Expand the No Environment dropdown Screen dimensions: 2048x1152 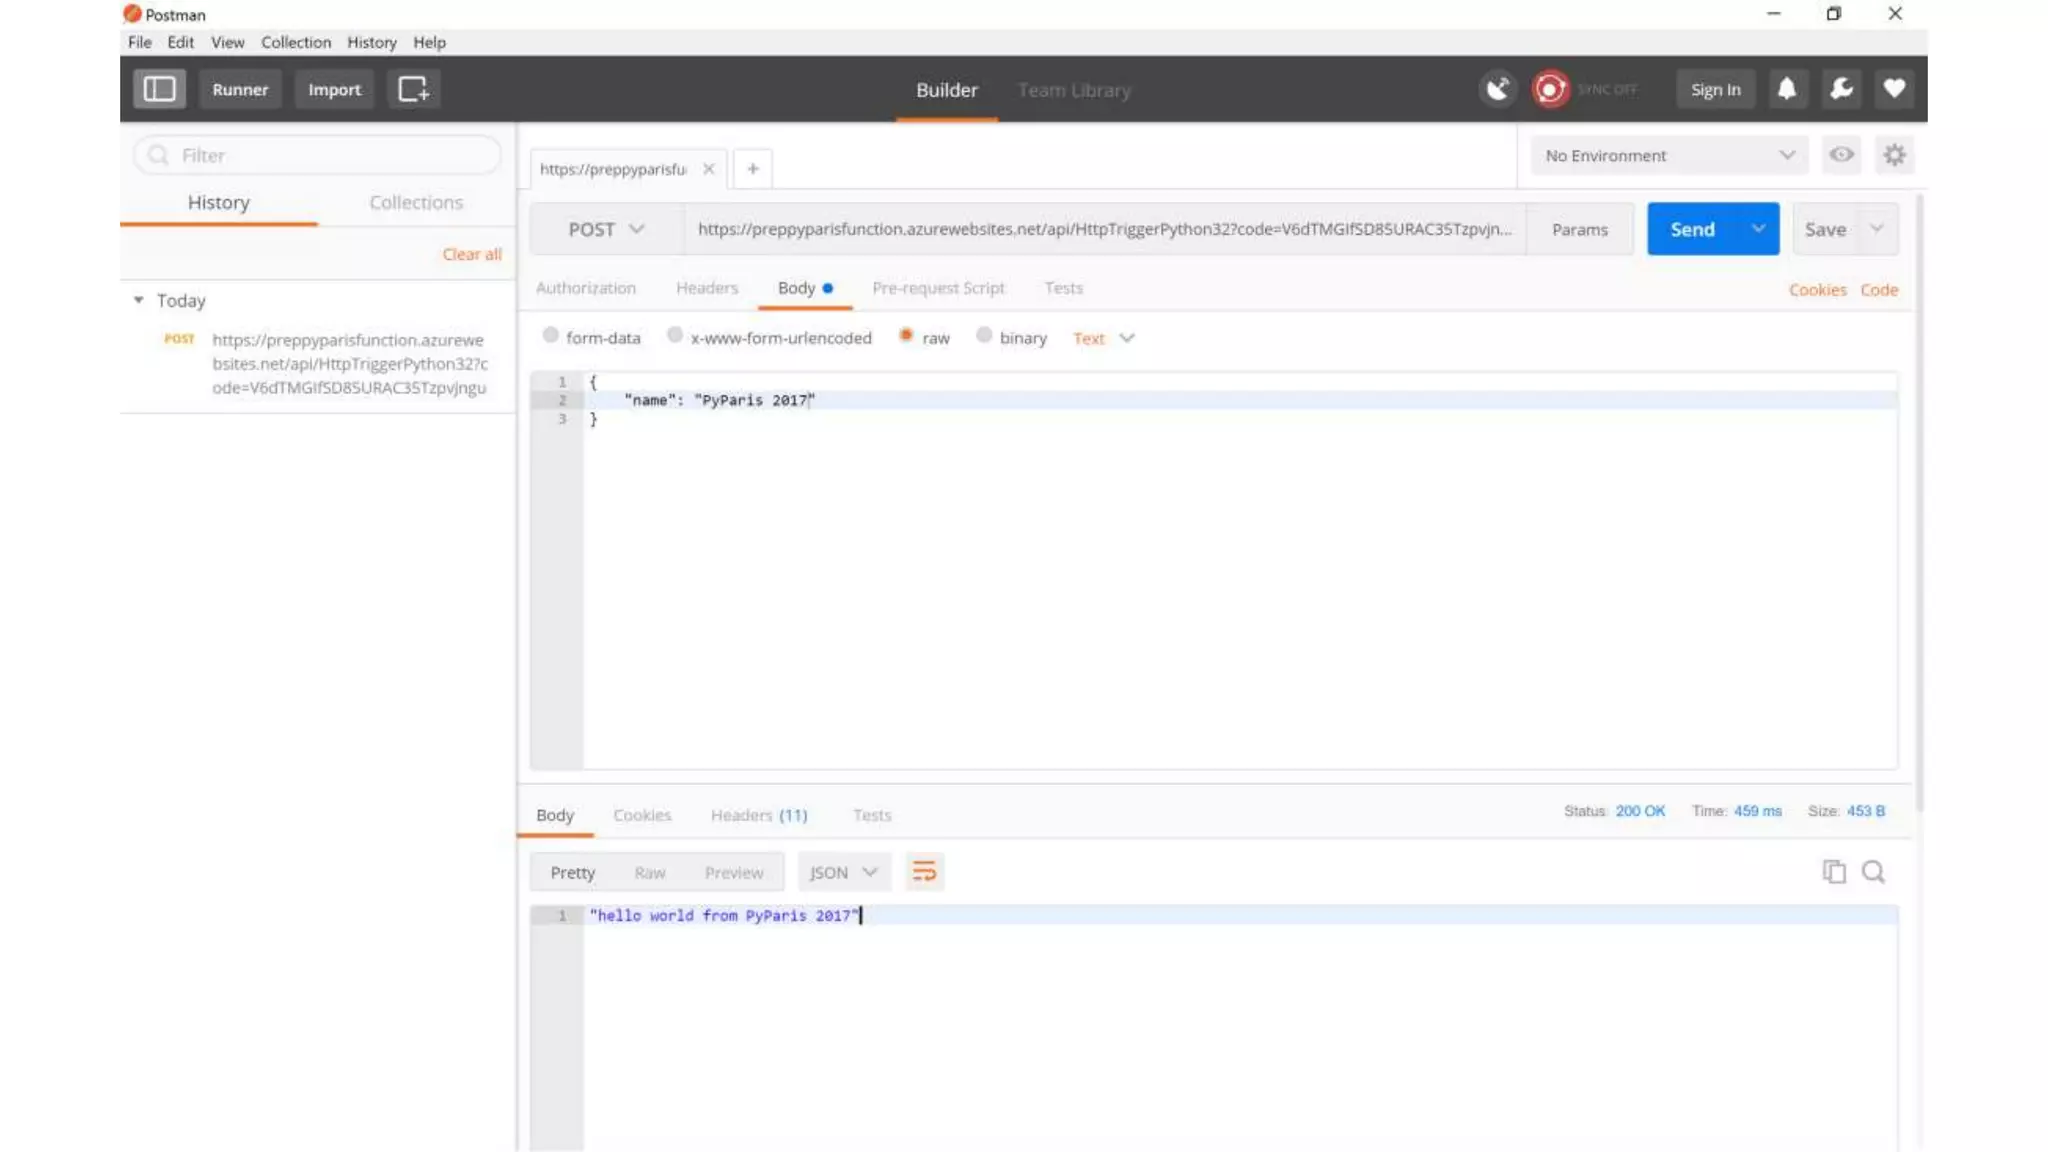click(1668, 155)
